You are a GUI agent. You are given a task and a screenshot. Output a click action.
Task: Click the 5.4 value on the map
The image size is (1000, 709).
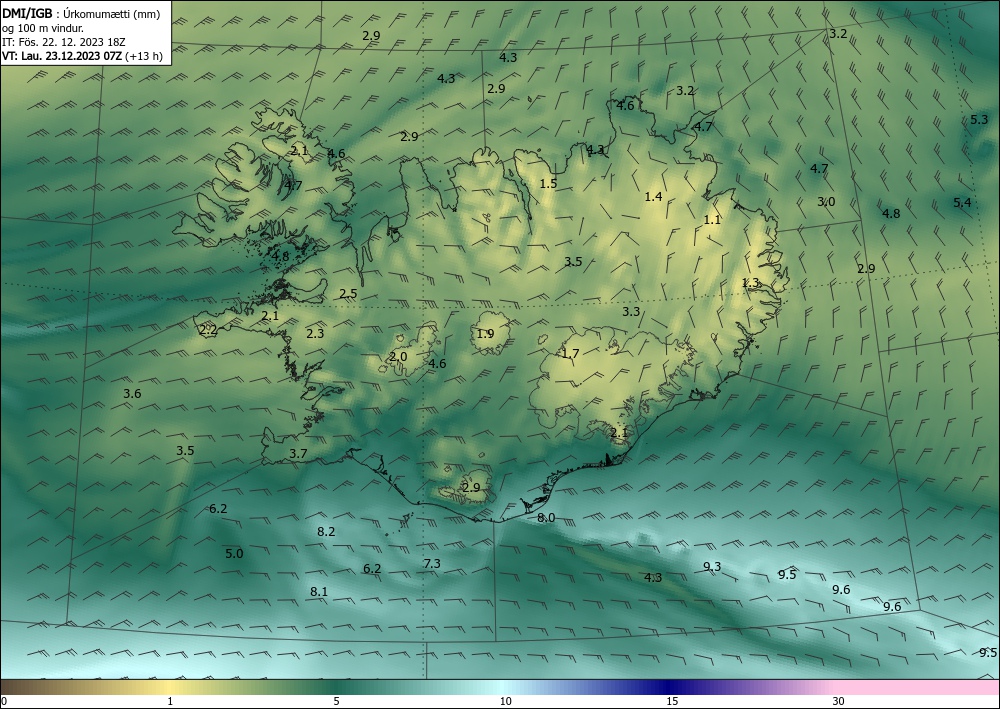click(962, 202)
